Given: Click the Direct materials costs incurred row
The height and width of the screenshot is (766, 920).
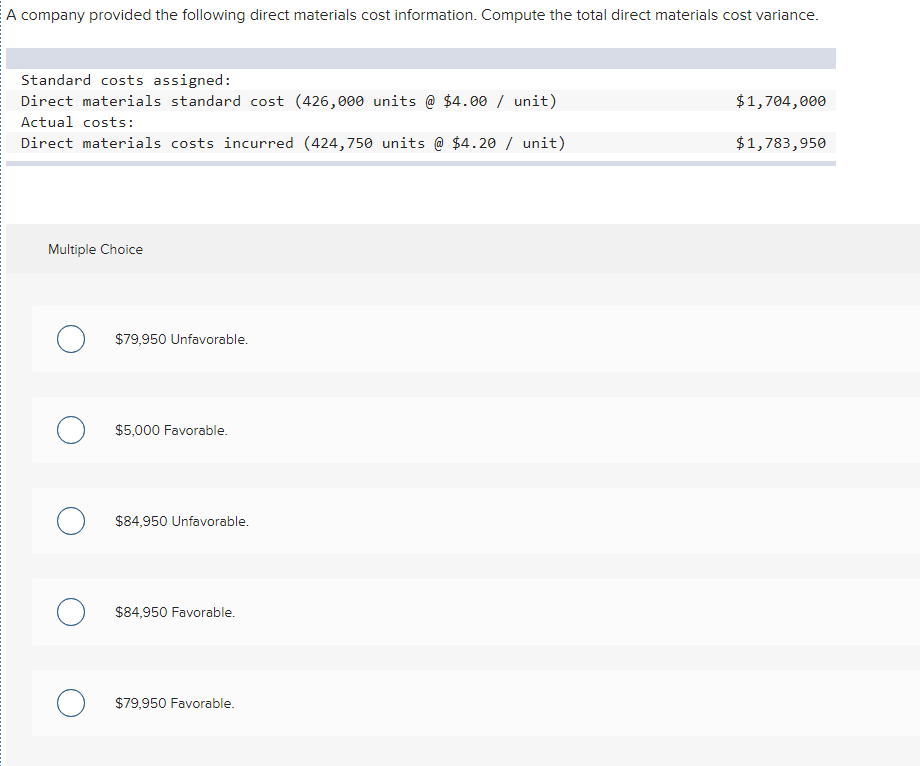Looking at the screenshot, I should [421, 143].
